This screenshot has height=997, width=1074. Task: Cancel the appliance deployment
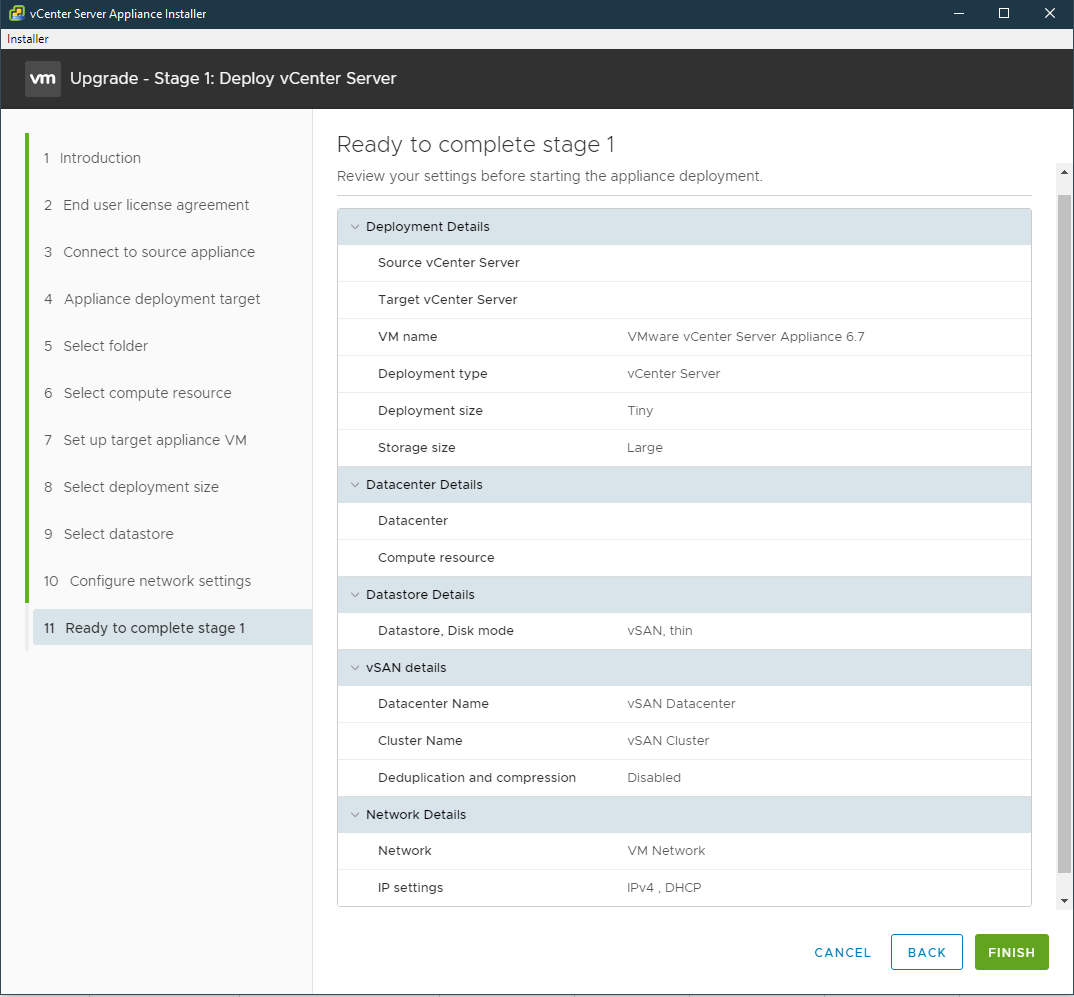842,952
